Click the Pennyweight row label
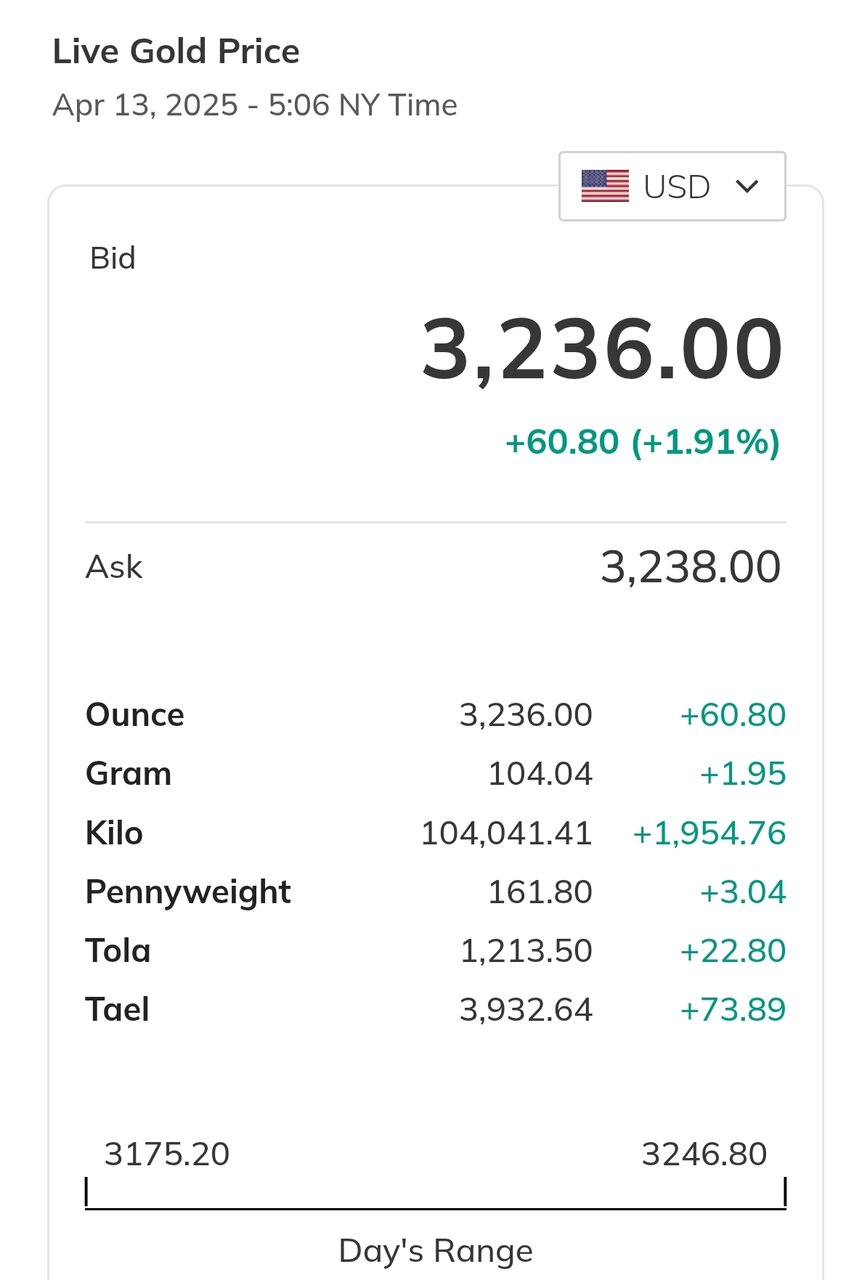This screenshot has width=862, height=1280. (188, 892)
